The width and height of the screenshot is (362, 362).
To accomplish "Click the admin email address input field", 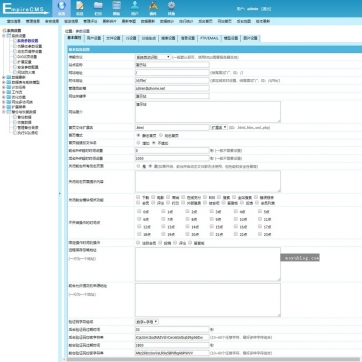I will [x=172, y=88].
